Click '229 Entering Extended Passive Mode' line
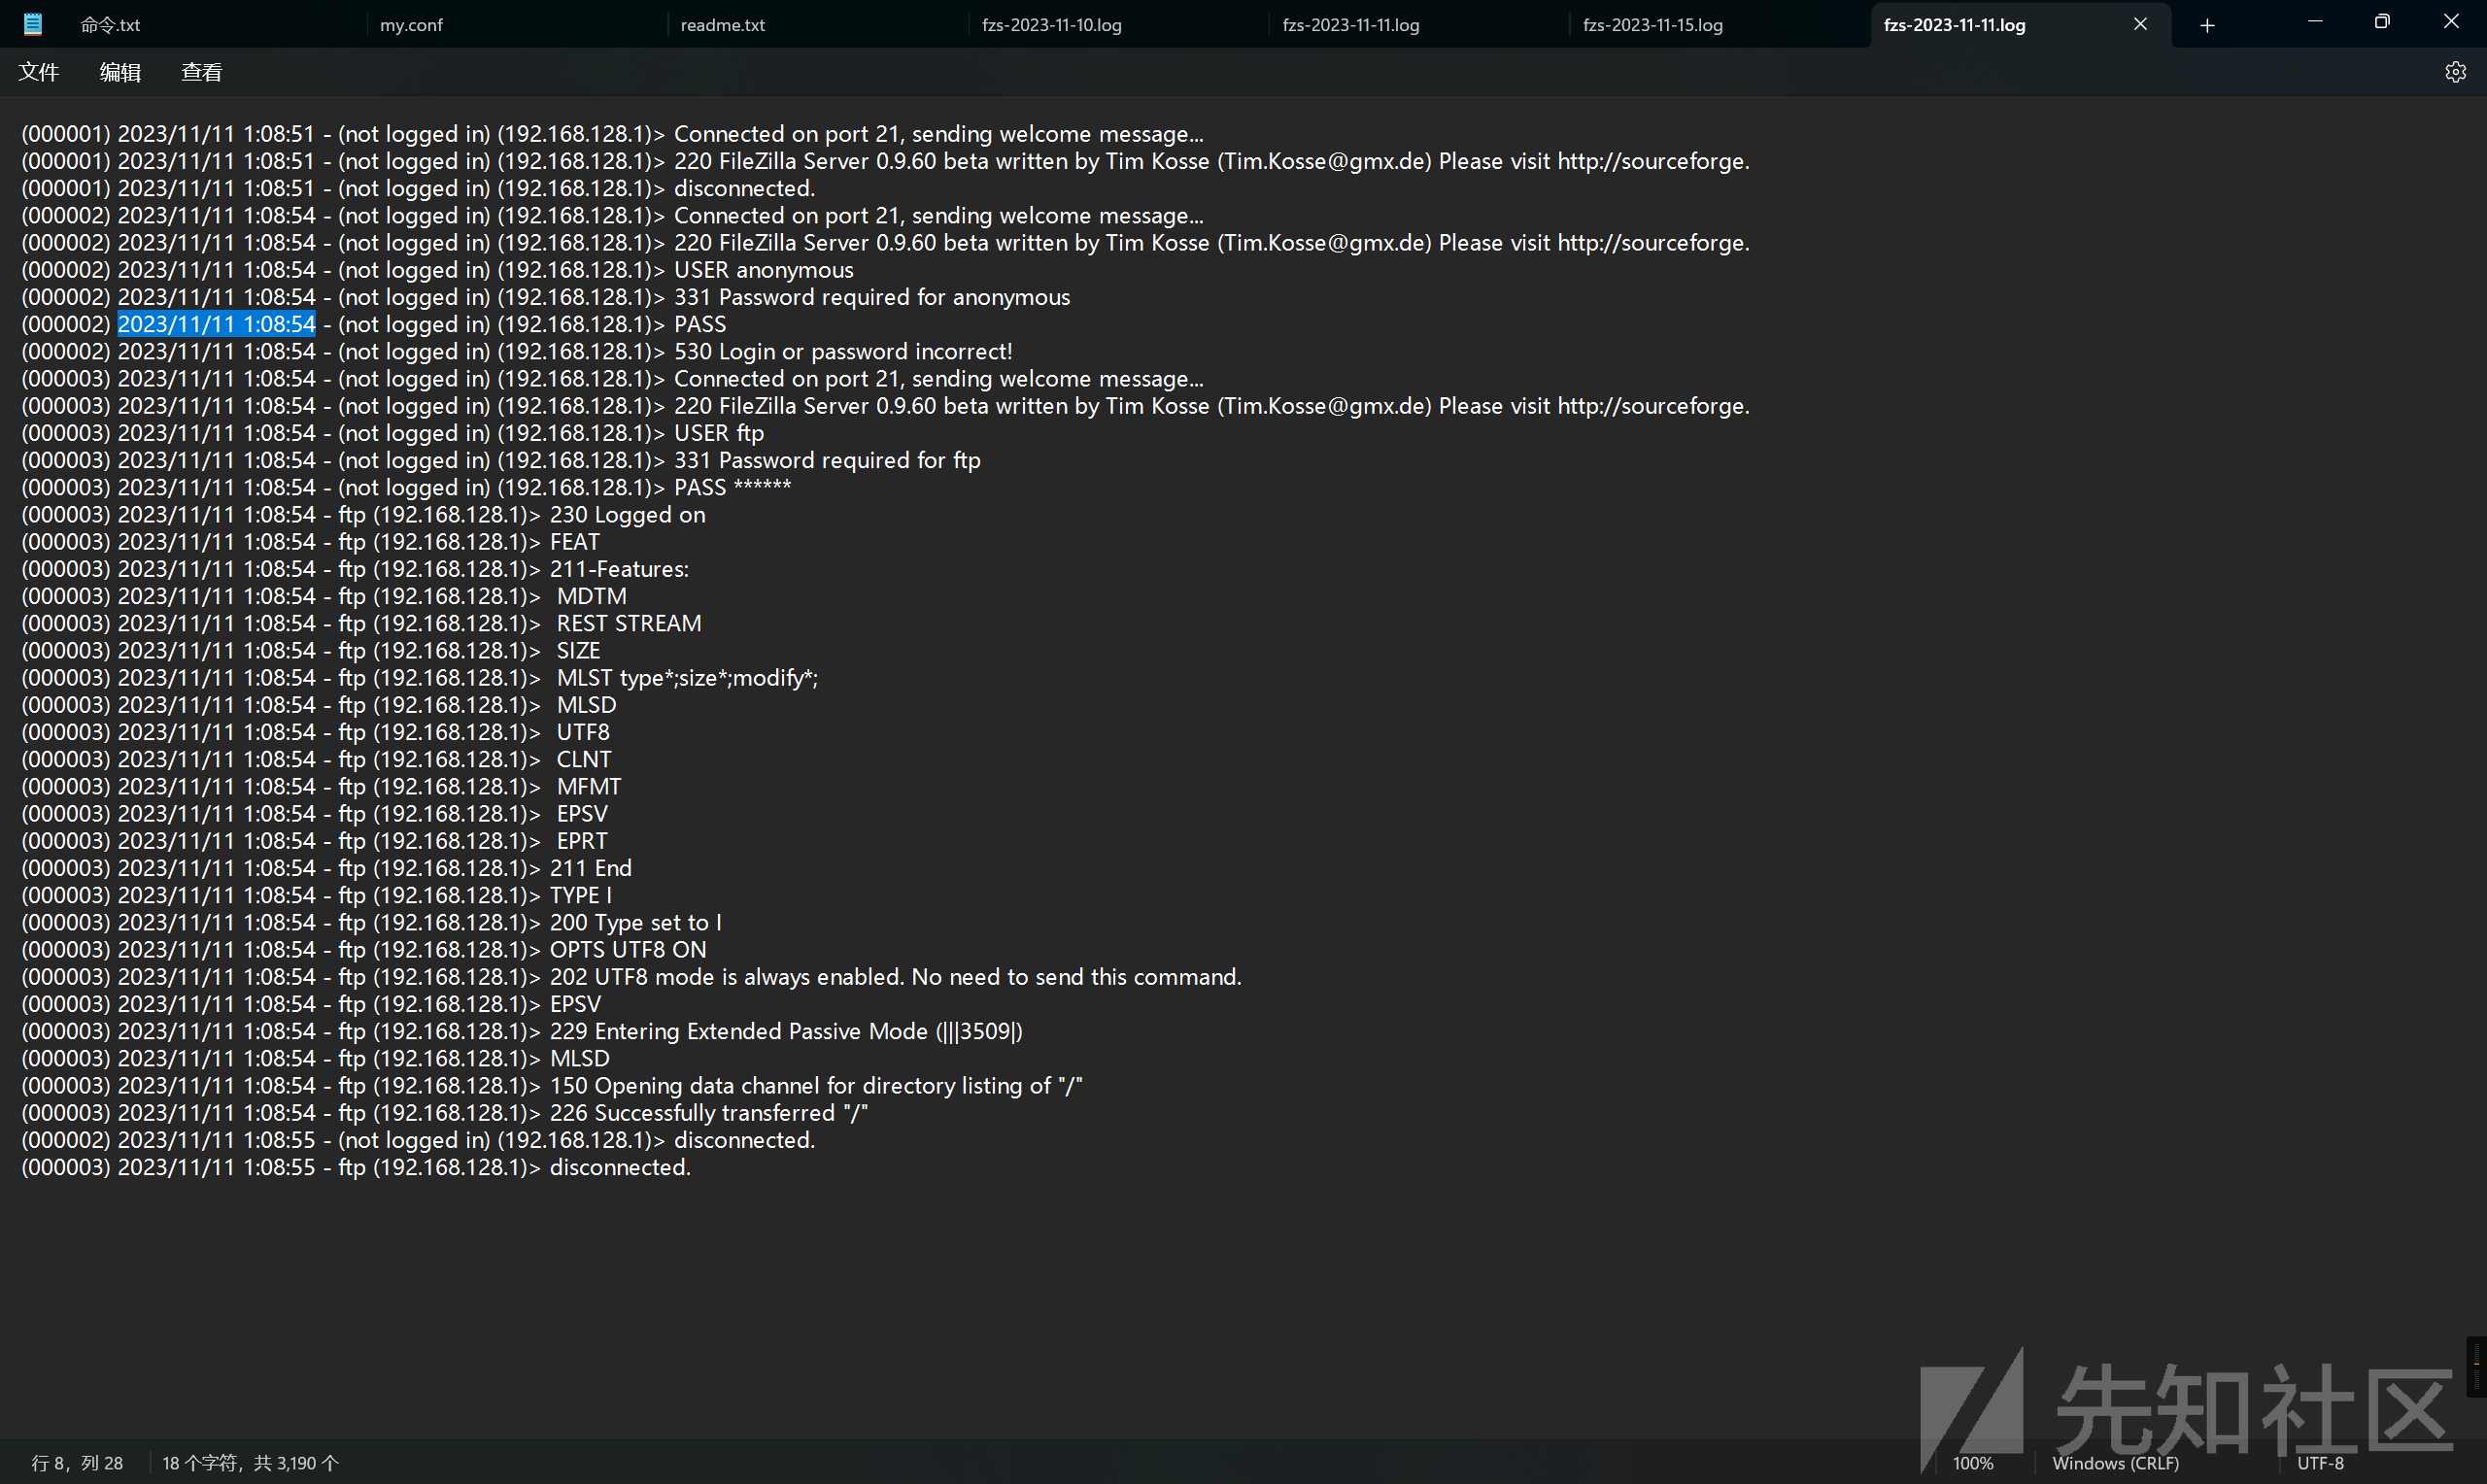Screen dimensions: 2487x1484 522,1032
